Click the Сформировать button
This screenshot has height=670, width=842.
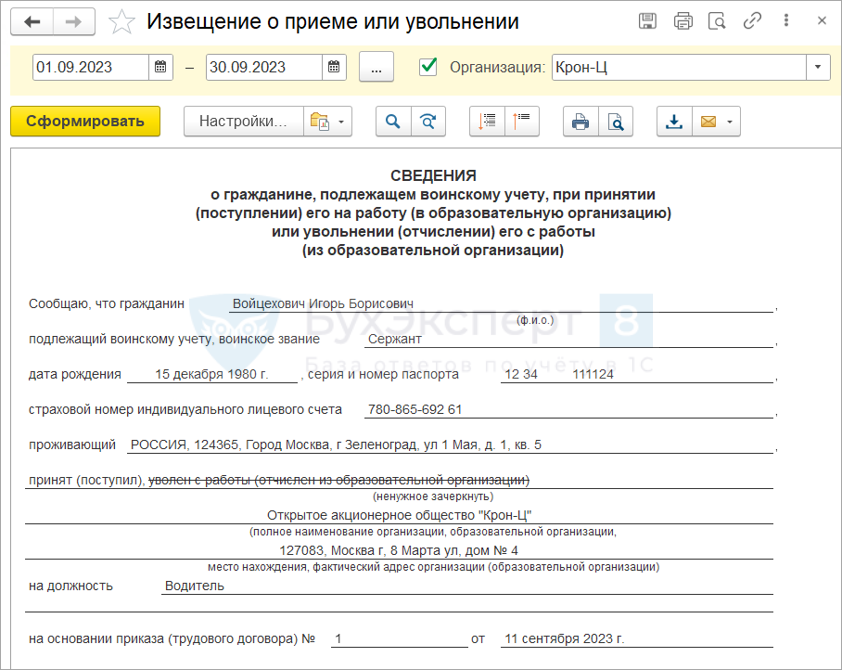click(x=85, y=121)
